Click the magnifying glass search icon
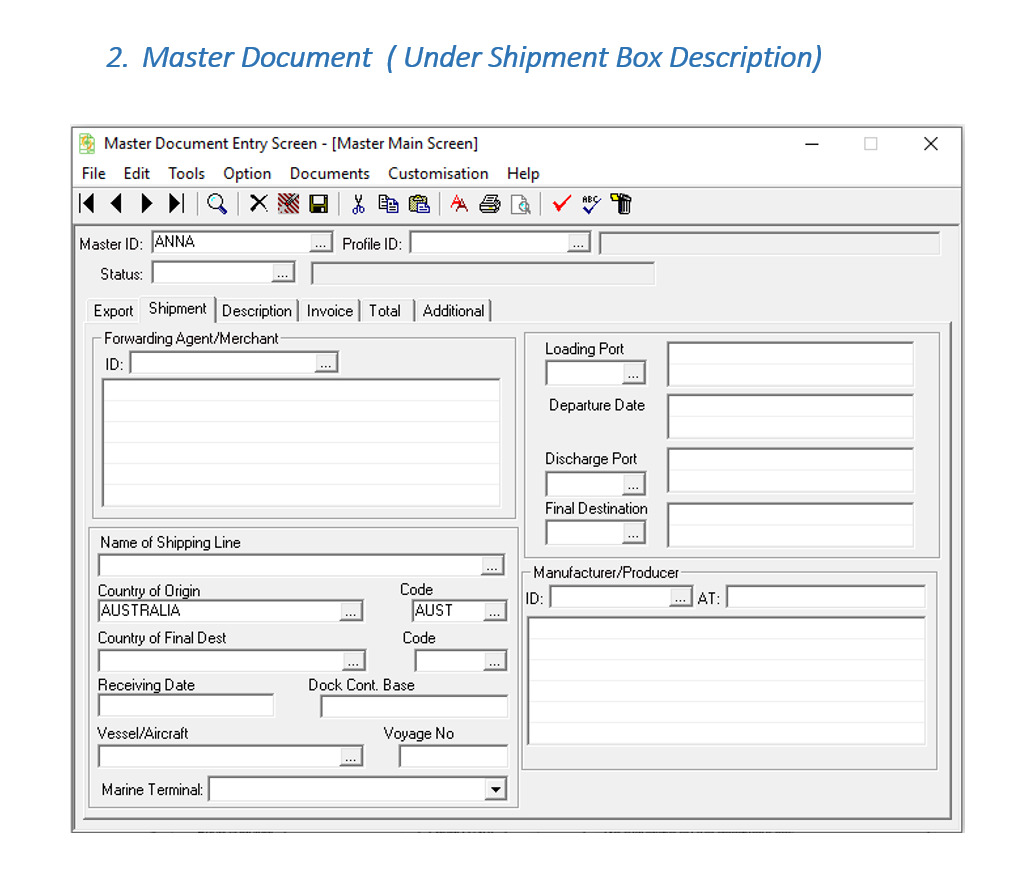1012x895 pixels. pos(216,204)
